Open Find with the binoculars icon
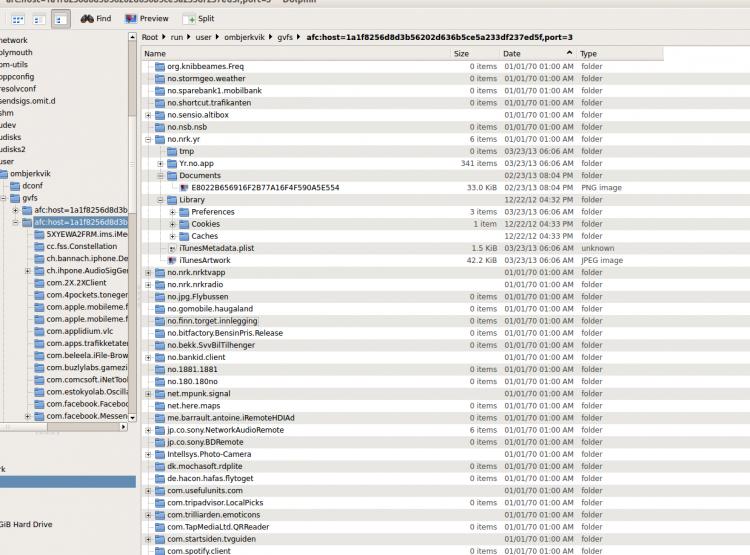Viewport: 750px width, 555px height. coord(96,19)
